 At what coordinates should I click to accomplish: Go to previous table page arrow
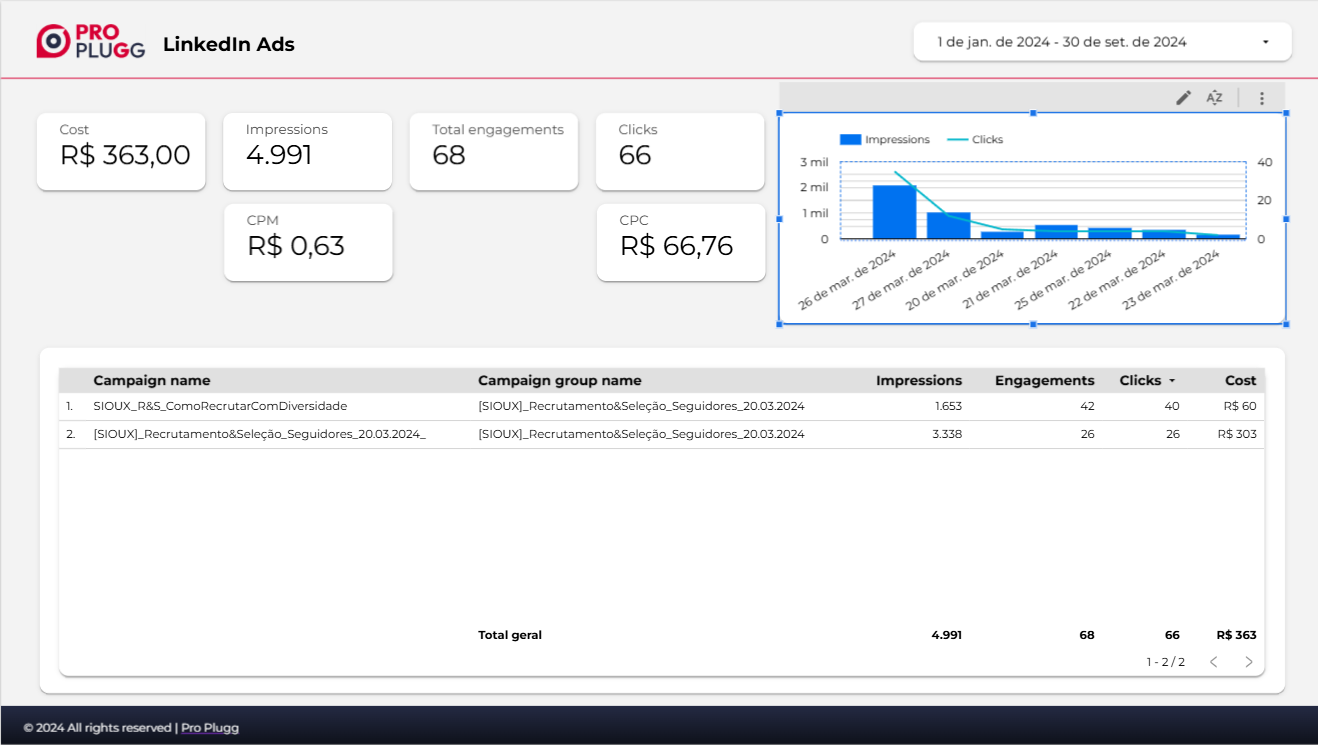click(x=1213, y=662)
